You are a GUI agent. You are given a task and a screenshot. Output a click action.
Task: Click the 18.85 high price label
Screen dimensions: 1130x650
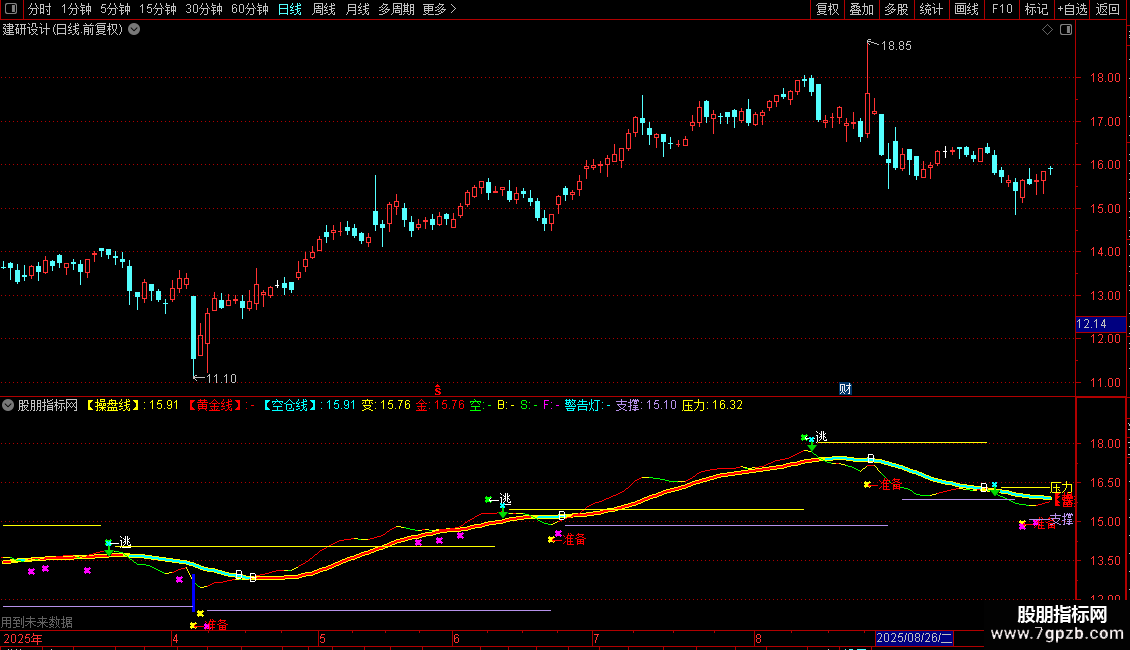click(x=896, y=46)
